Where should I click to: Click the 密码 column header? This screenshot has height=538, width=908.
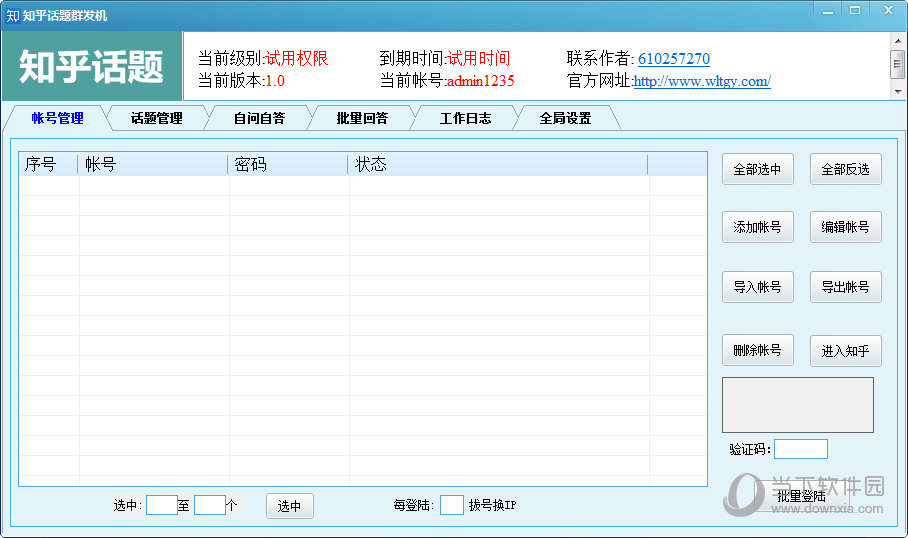point(287,164)
